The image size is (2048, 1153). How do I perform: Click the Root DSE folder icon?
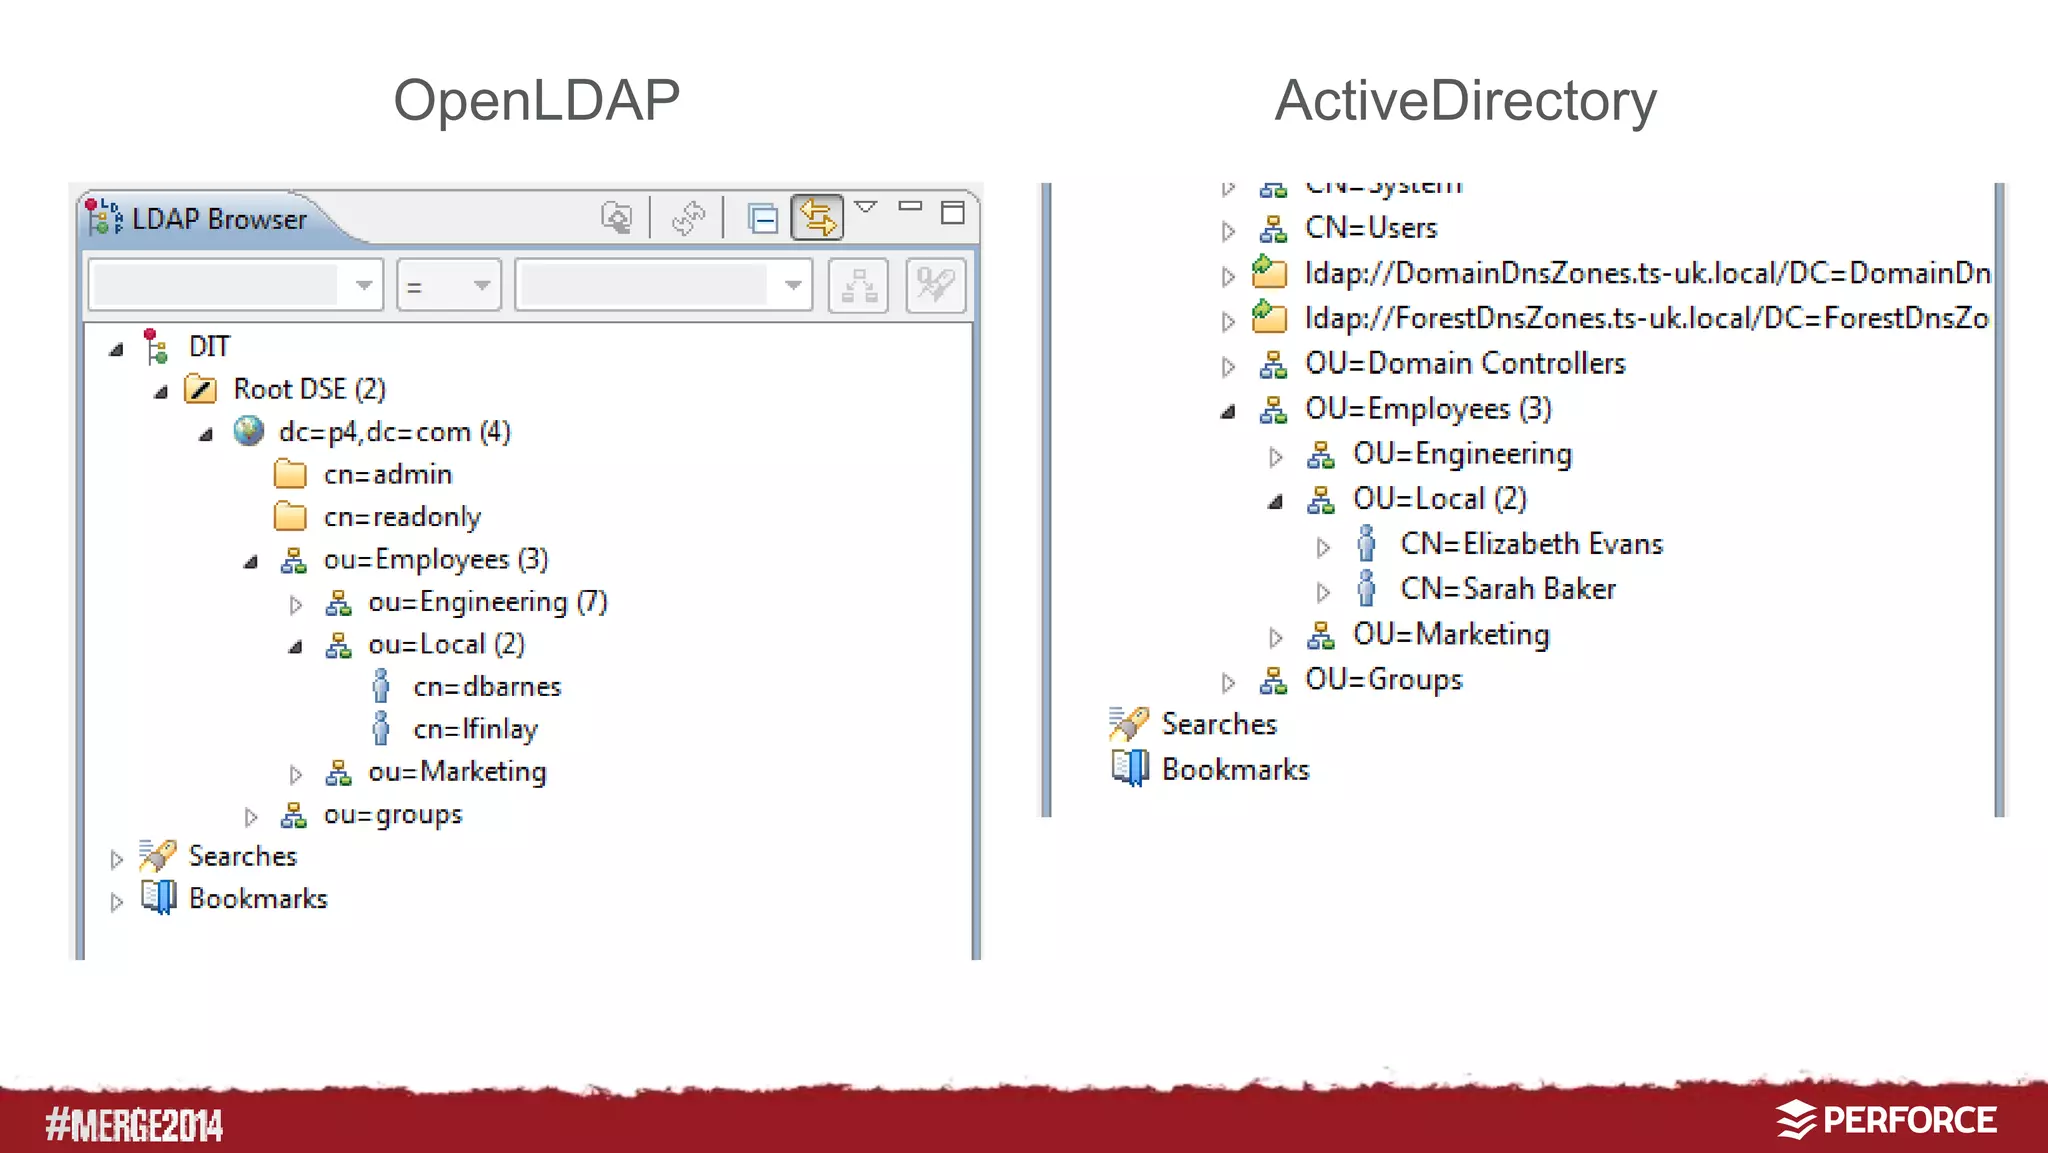[x=200, y=389]
